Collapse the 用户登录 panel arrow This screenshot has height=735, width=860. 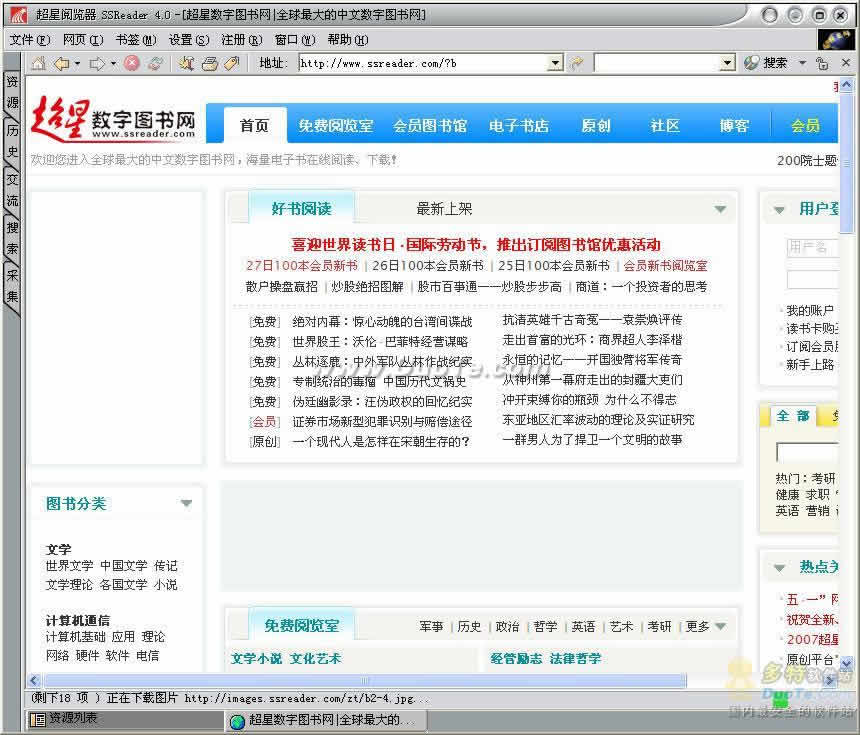tap(779, 210)
